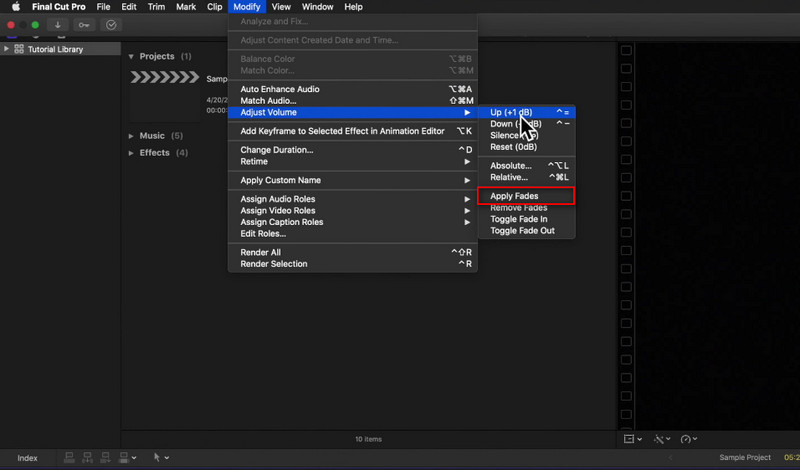The width and height of the screenshot is (800, 470).
Task: Open the Retime submenu
Action: pos(353,161)
